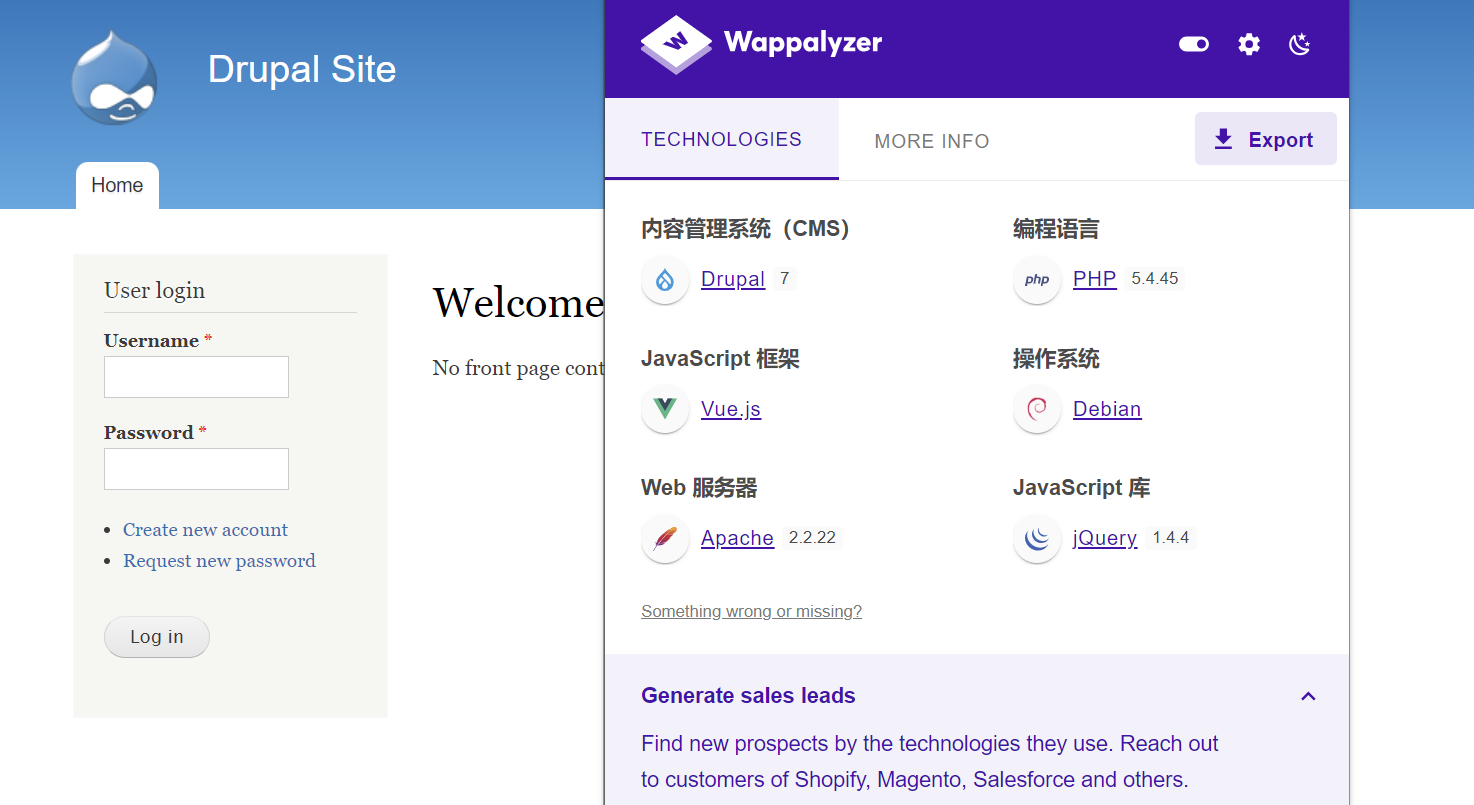
Task: Click the Drupal Site title
Action: click(302, 69)
